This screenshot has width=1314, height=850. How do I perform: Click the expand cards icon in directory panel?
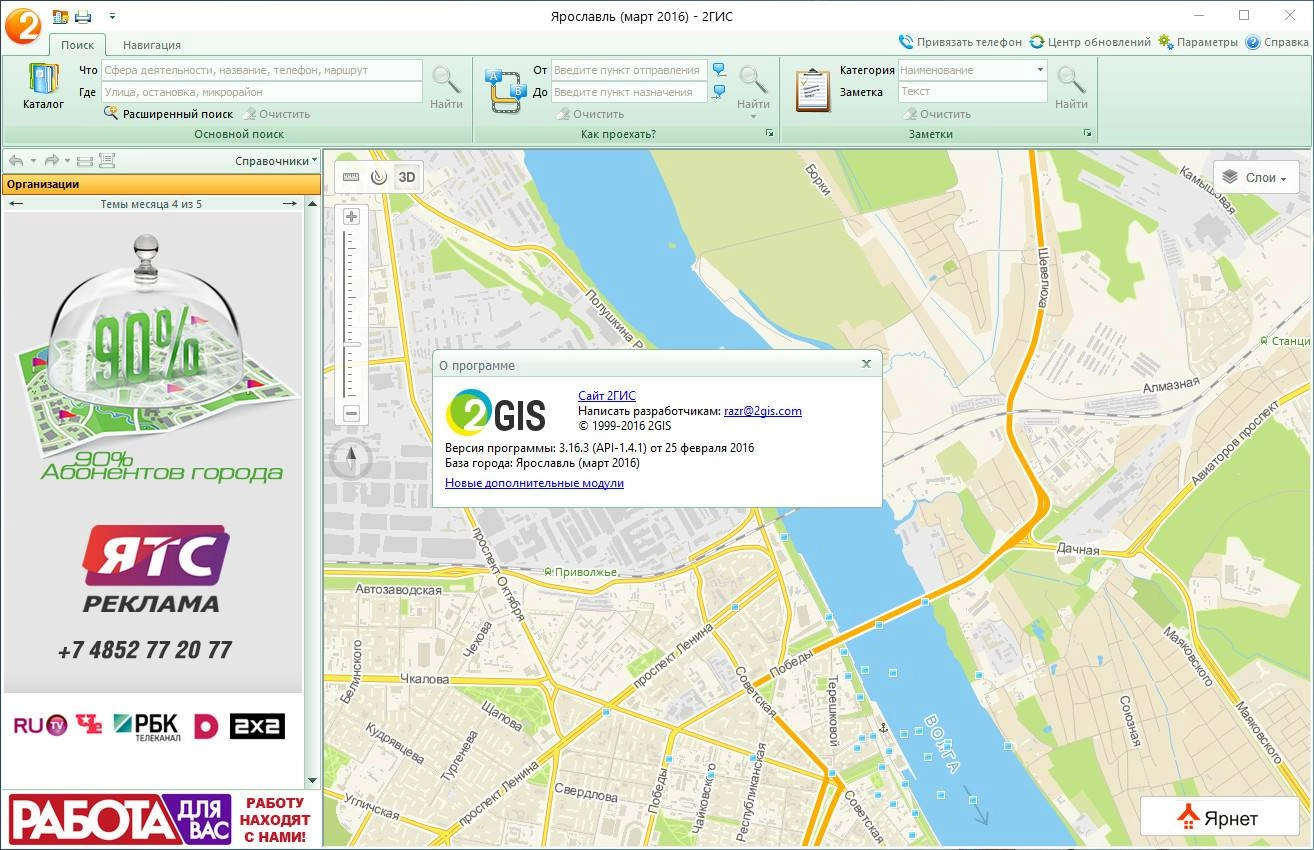tap(106, 161)
